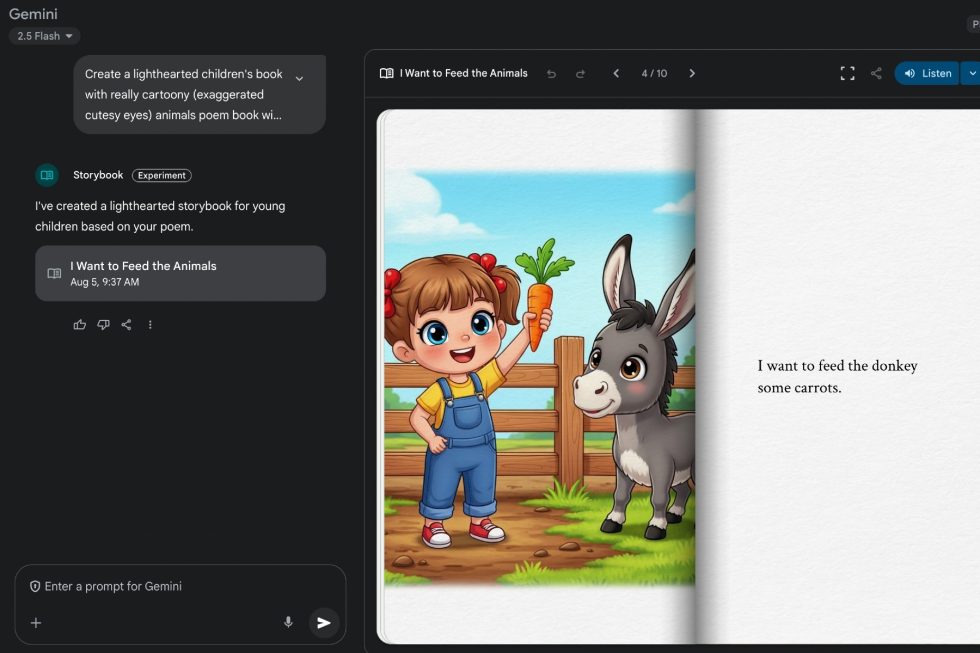
Task: Click the undo arrow in the storybook toolbar
Action: click(x=552, y=73)
